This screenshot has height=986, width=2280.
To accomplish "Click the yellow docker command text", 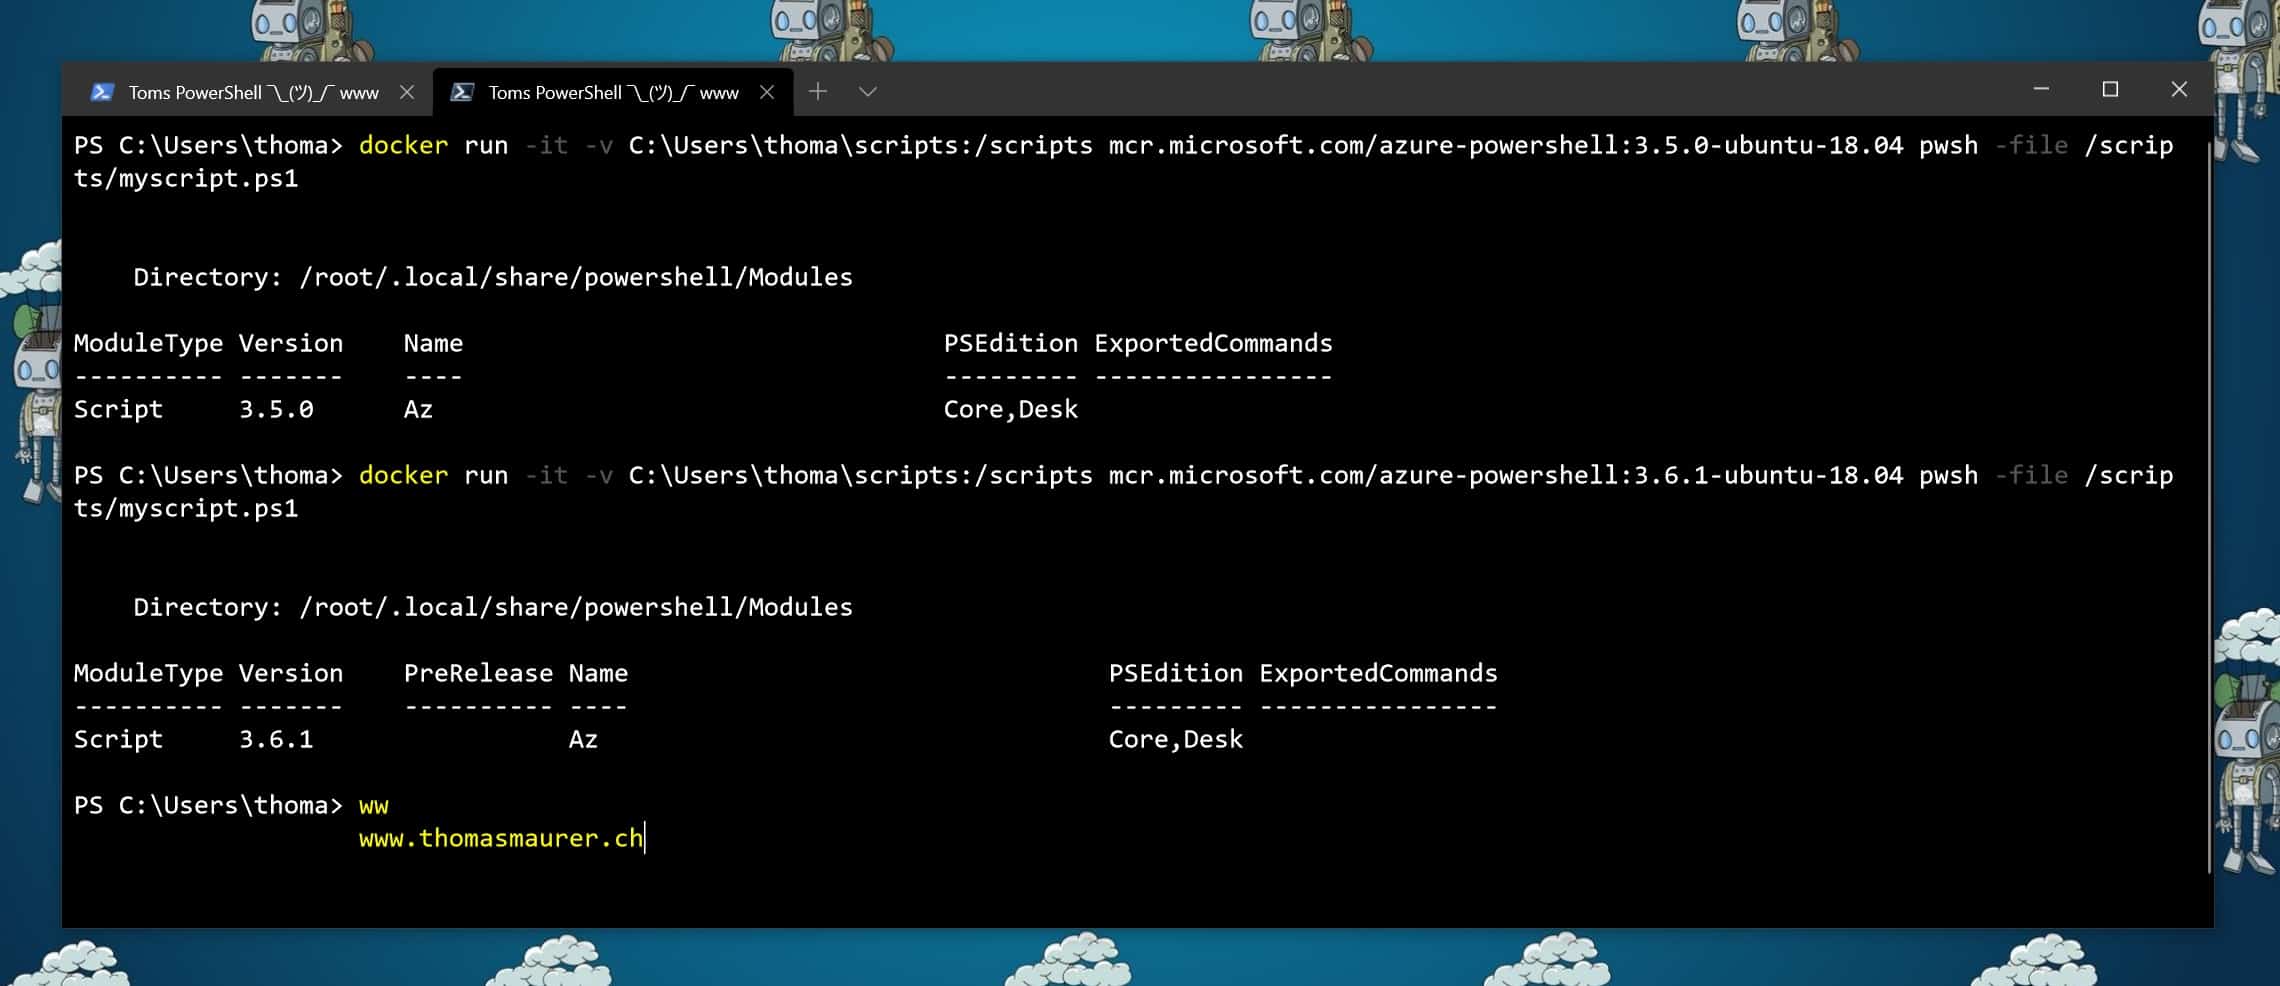I will click(402, 145).
